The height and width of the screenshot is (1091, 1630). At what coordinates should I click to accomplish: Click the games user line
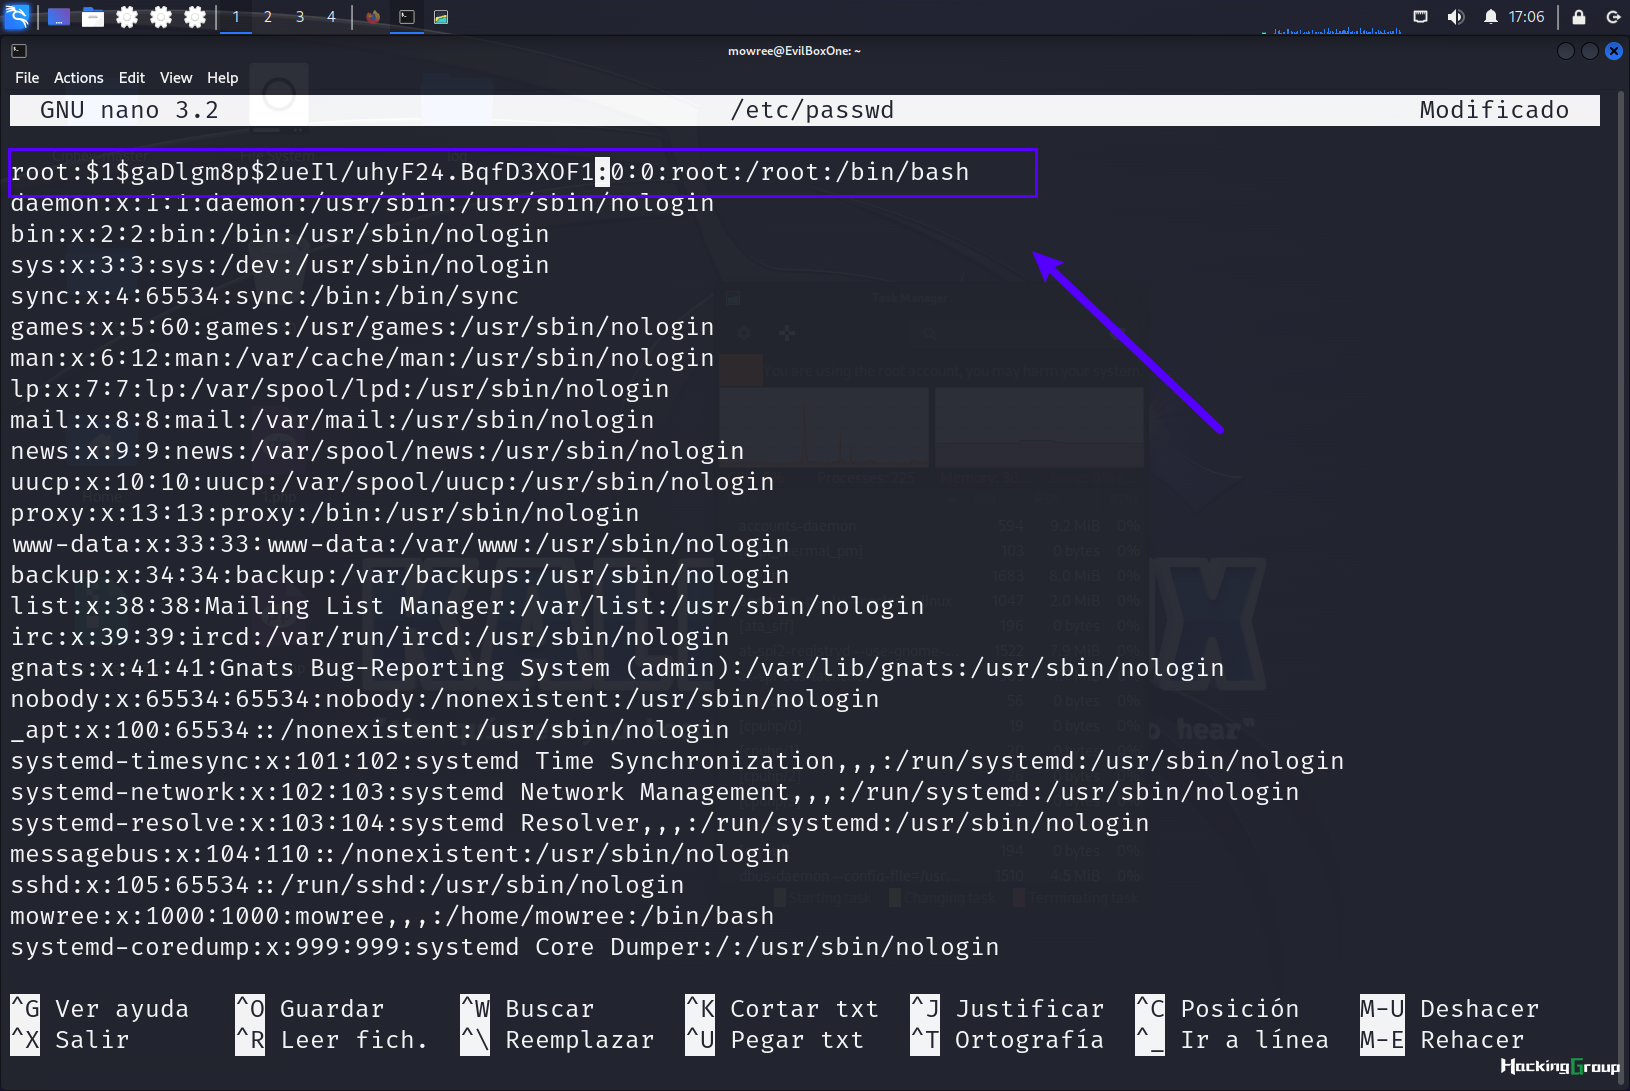362,327
